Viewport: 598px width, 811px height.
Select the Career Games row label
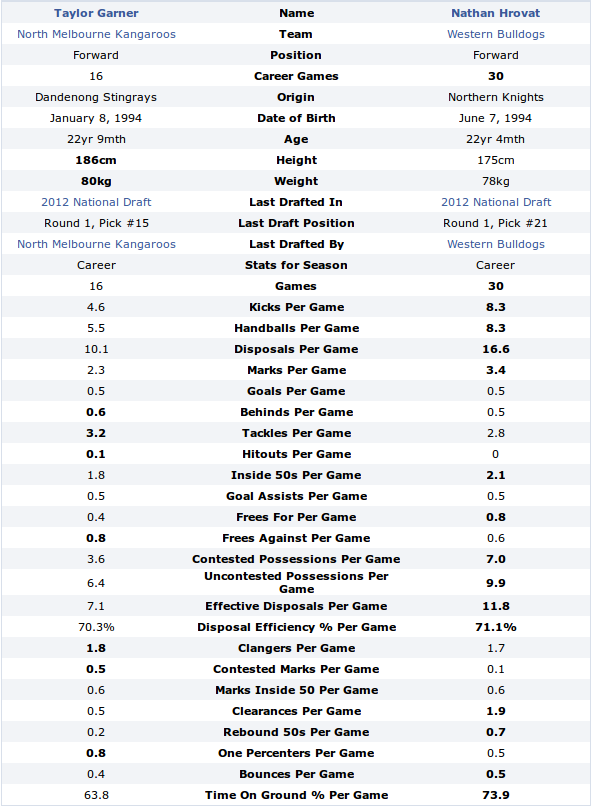point(296,76)
